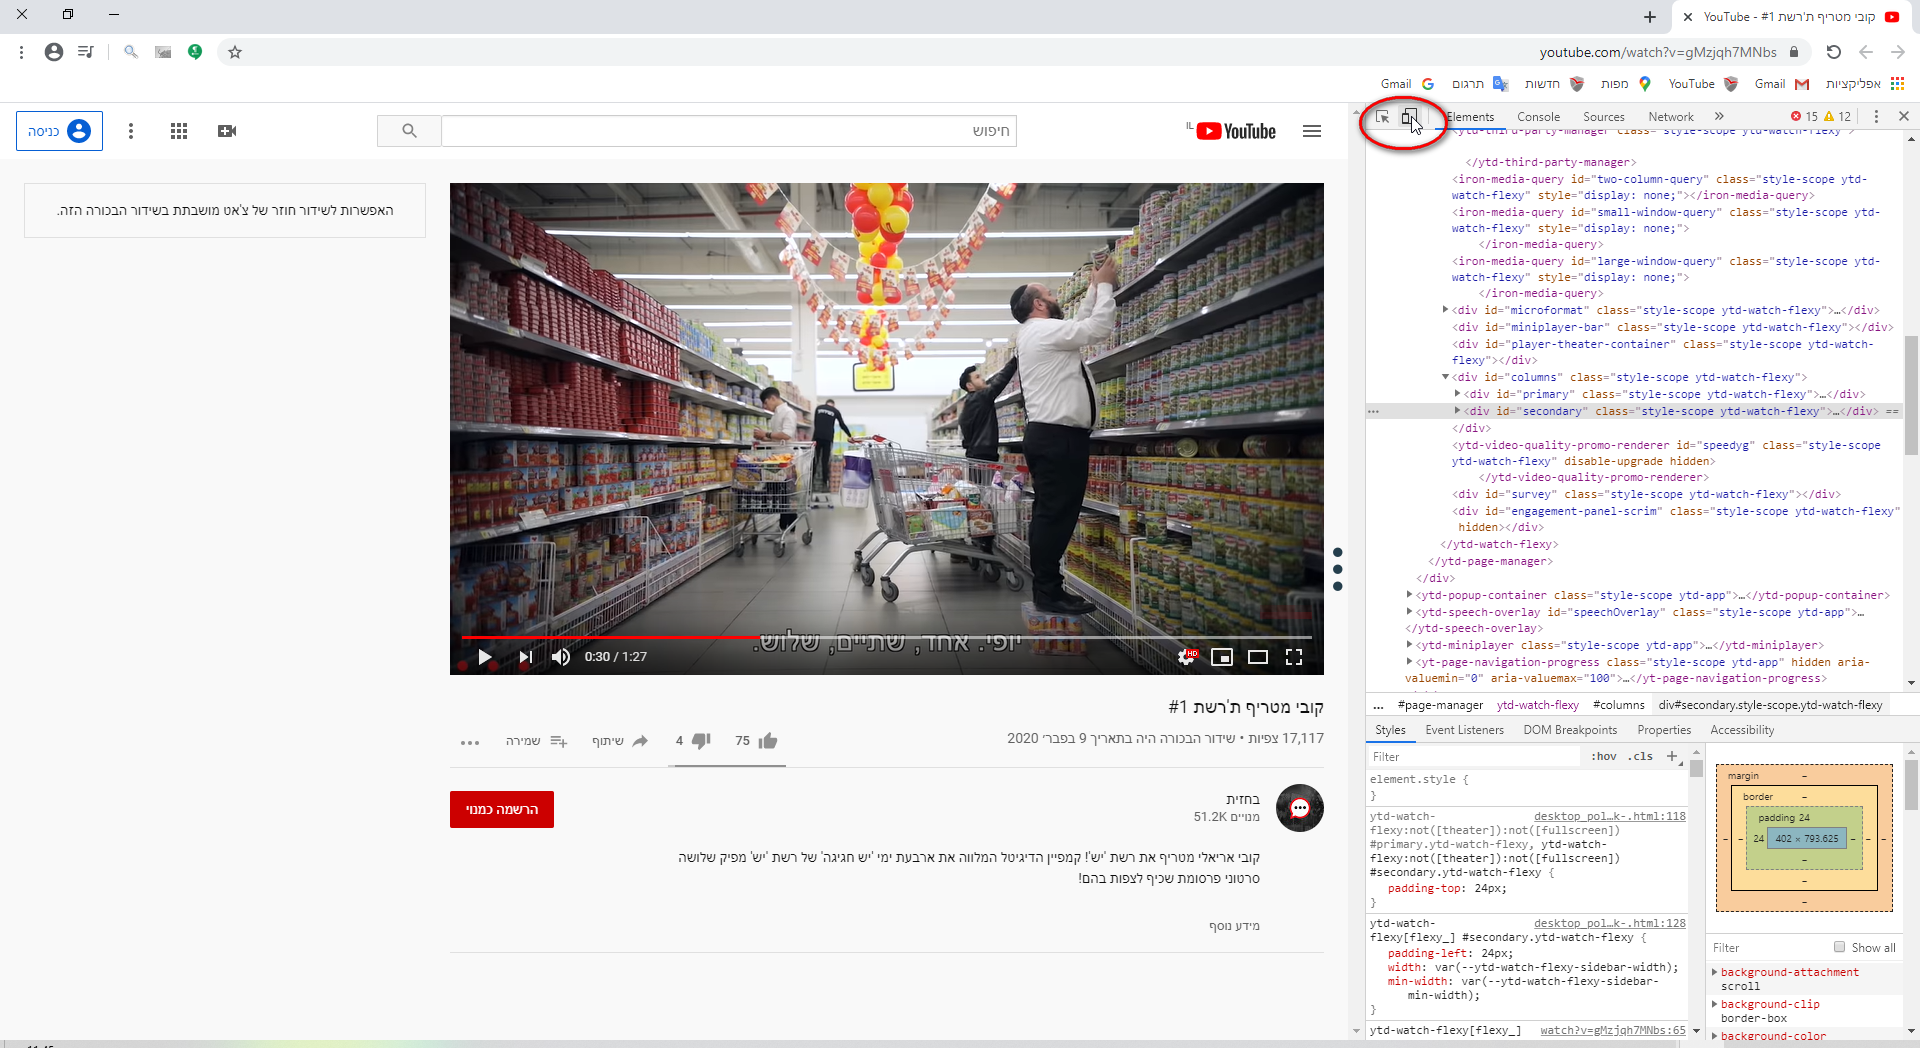1920x1048 pixels.
Task: Click the create video camera icon
Action: coord(227,131)
